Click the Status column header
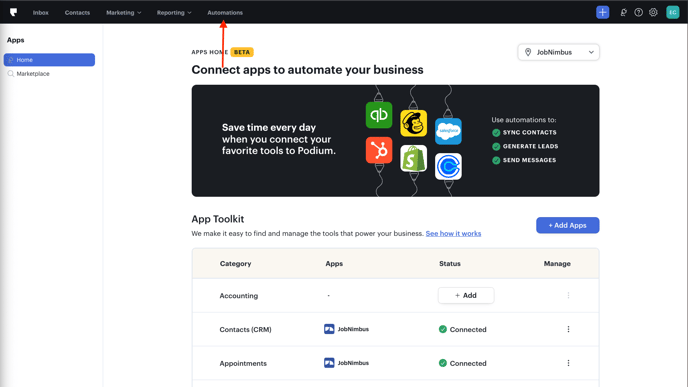688x387 pixels. click(x=450, y=264)
